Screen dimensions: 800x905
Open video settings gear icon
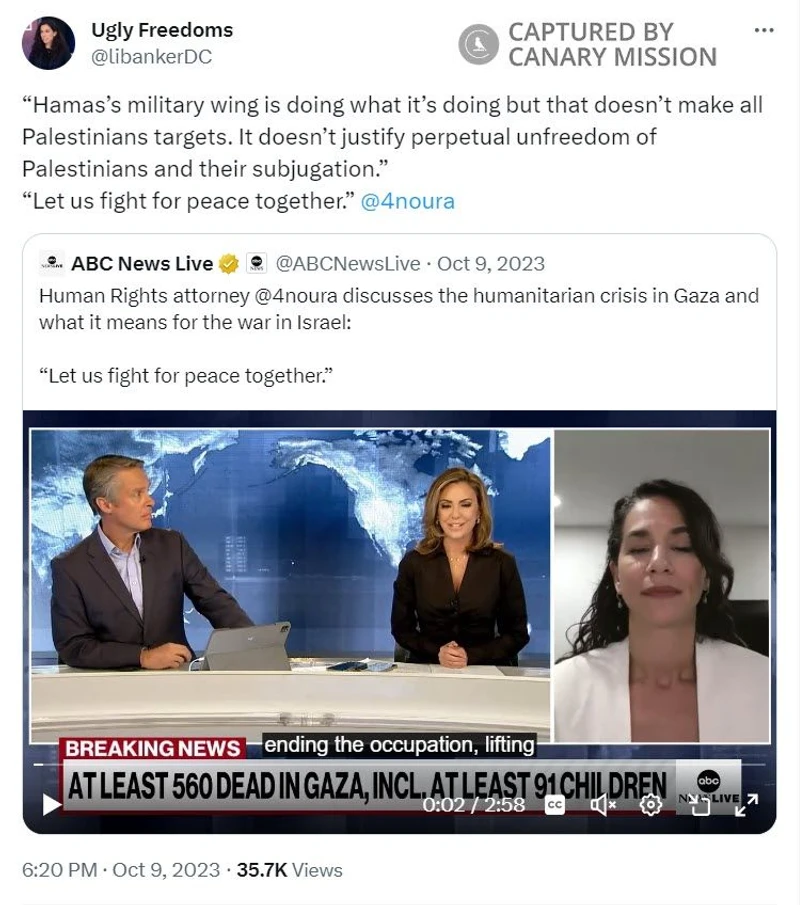click(651, 805)
